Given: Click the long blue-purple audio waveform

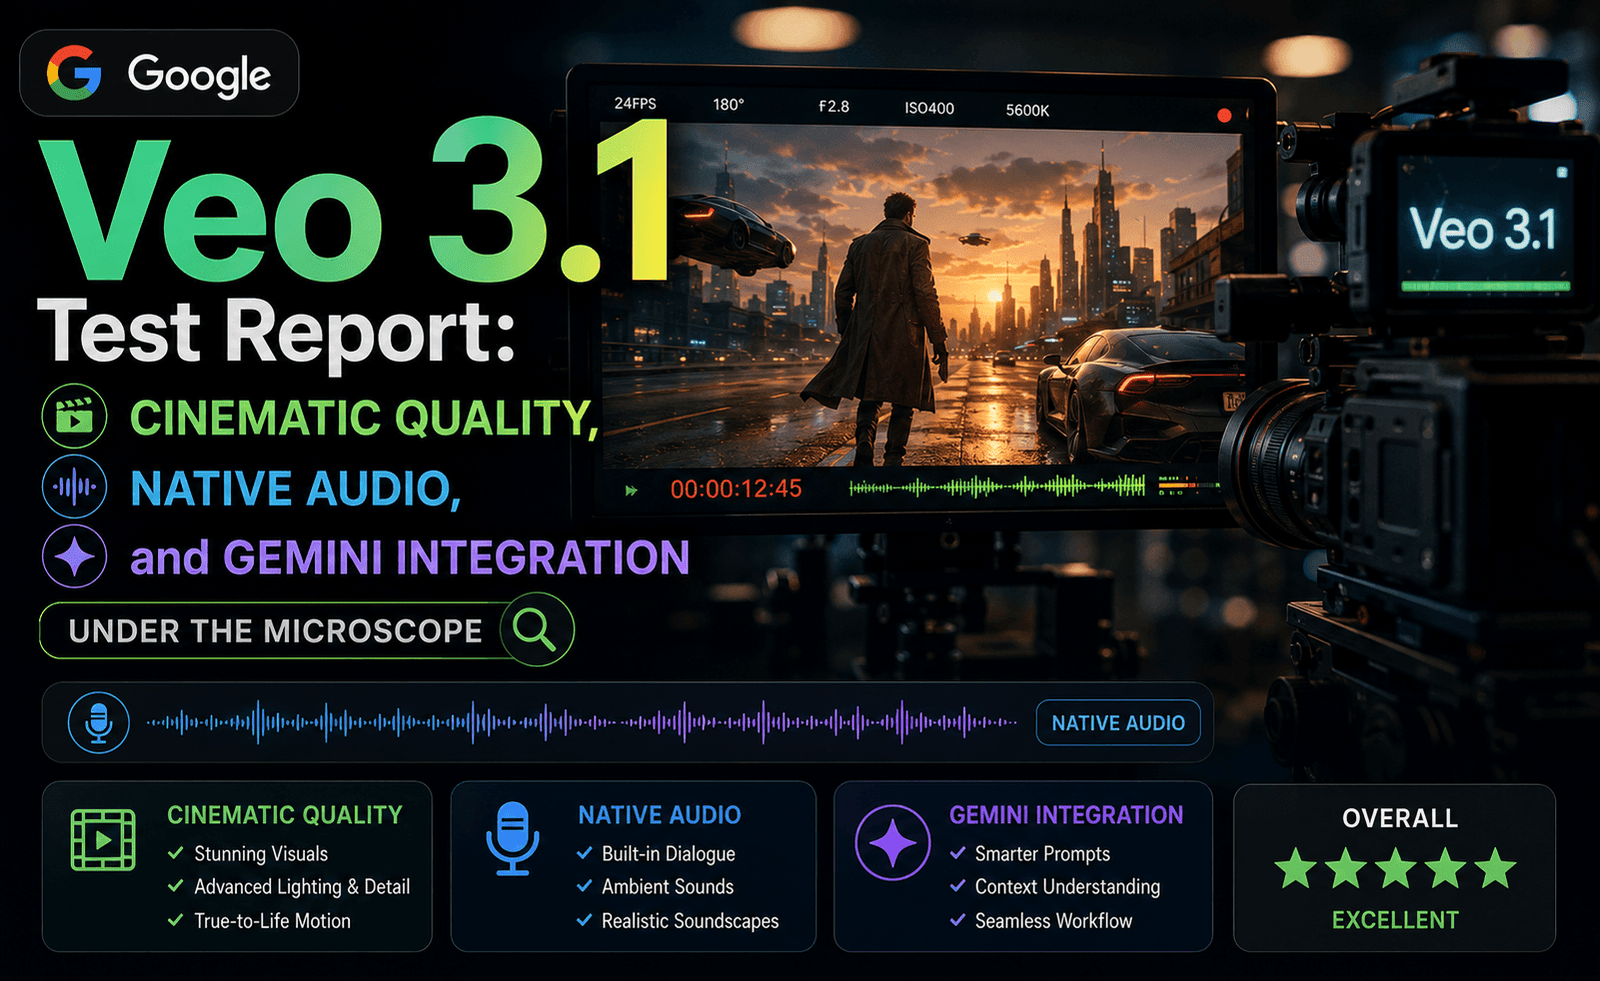Looking at the screenshot, I should tap(582, 722).
